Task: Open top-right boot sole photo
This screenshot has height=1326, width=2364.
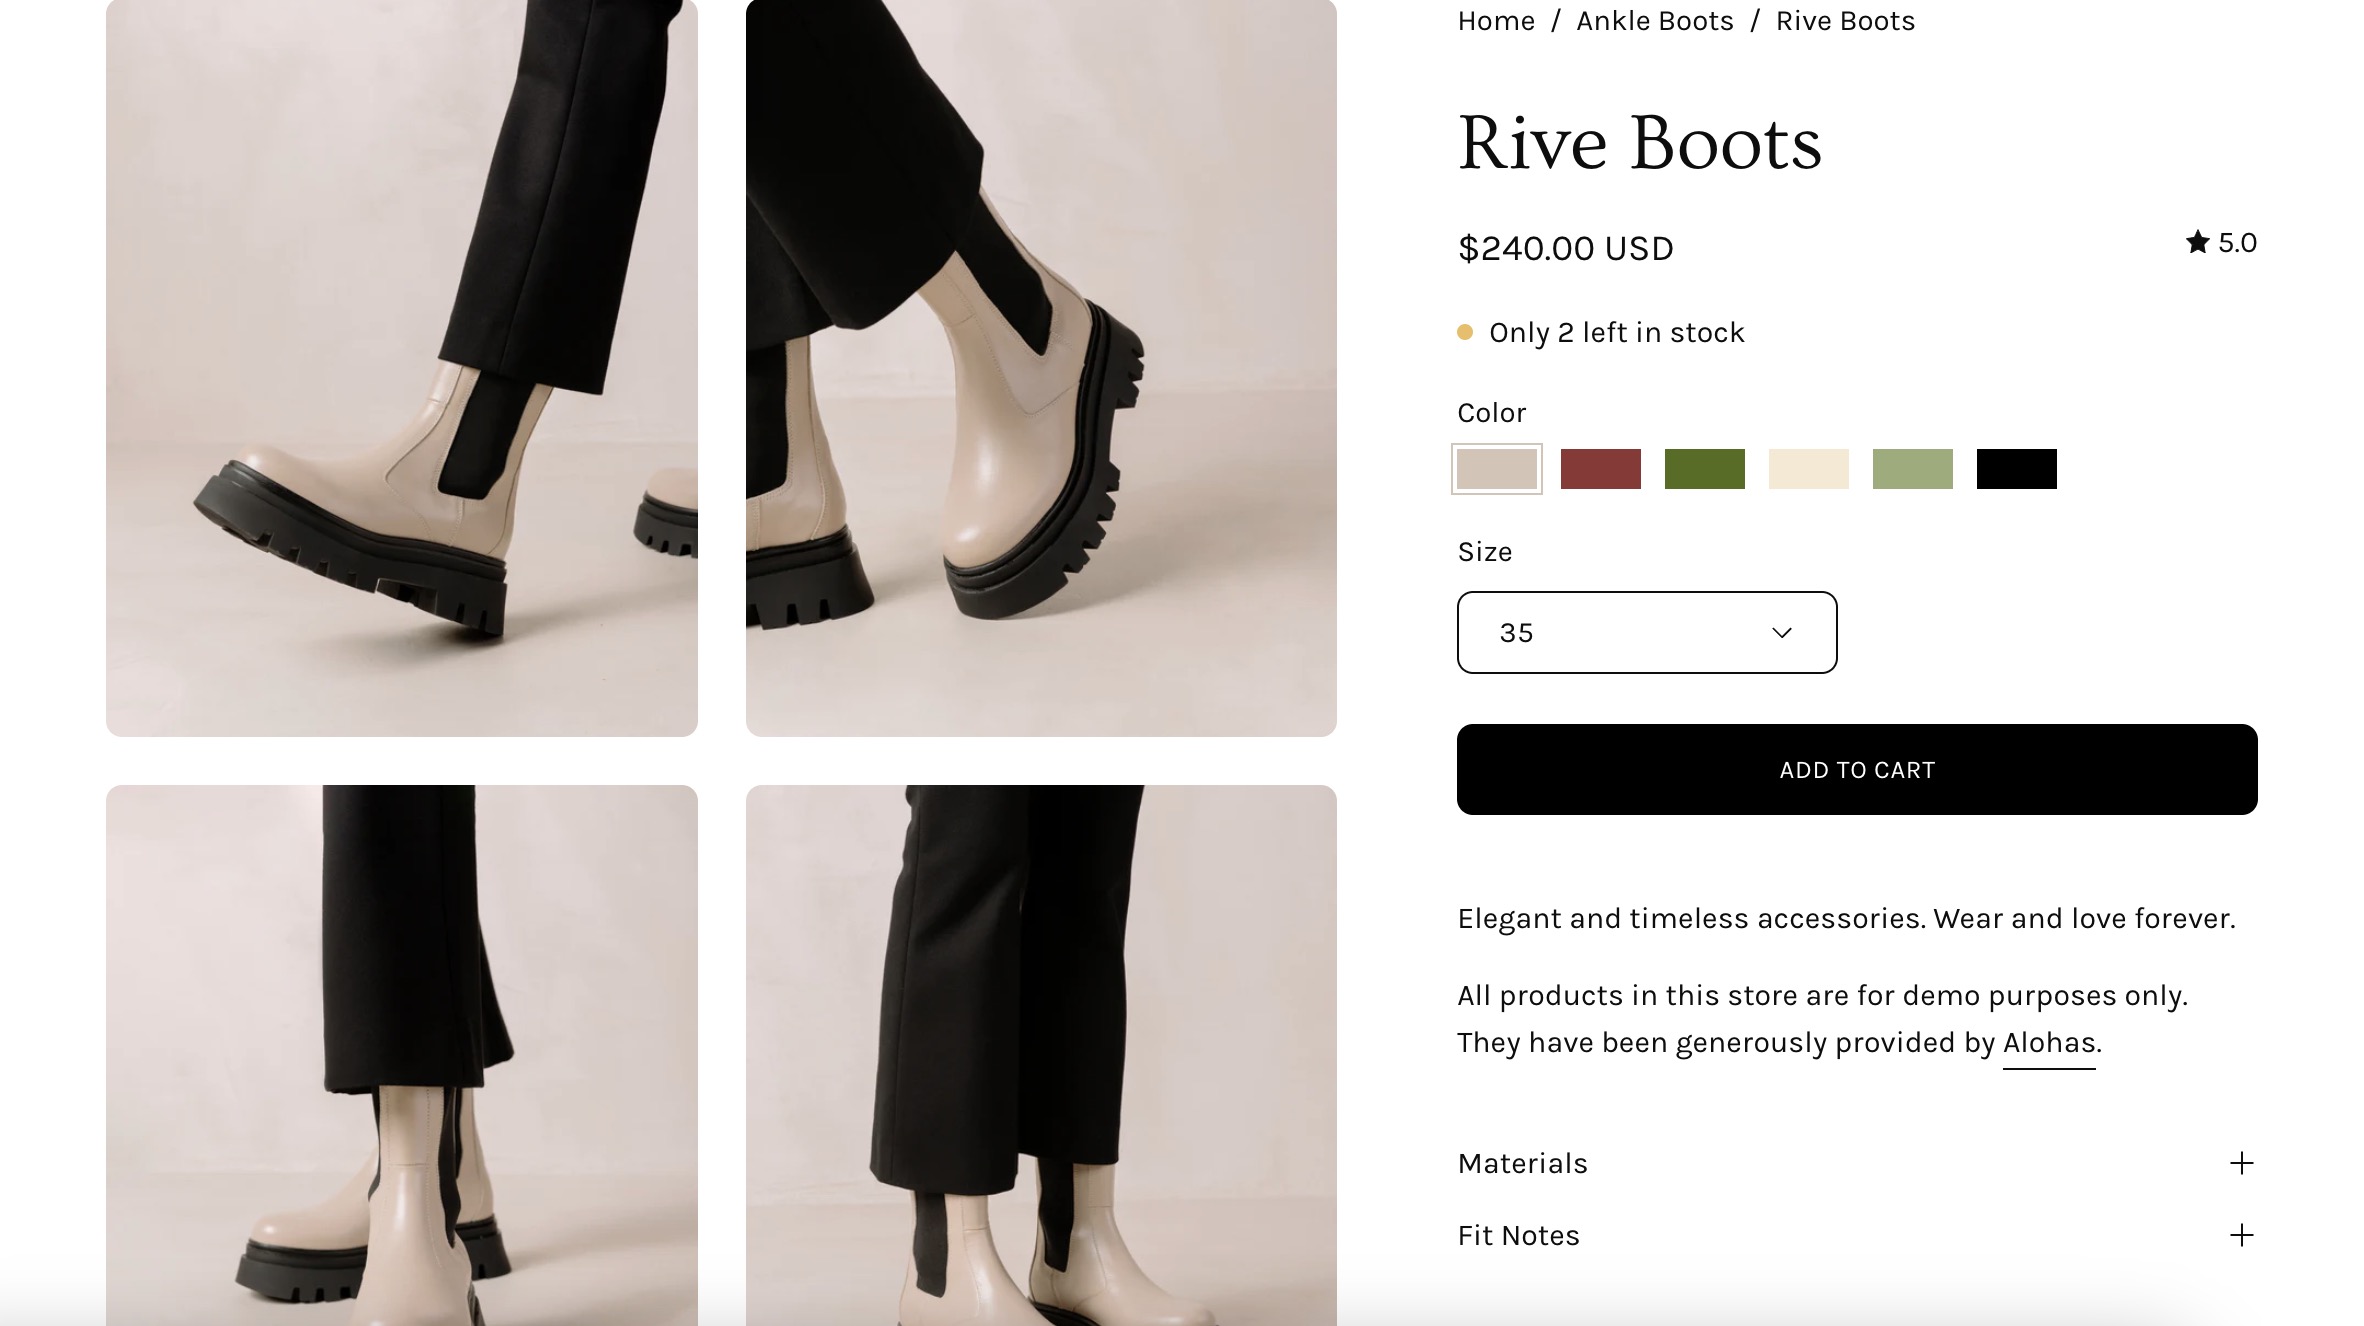Action: 1041,368
